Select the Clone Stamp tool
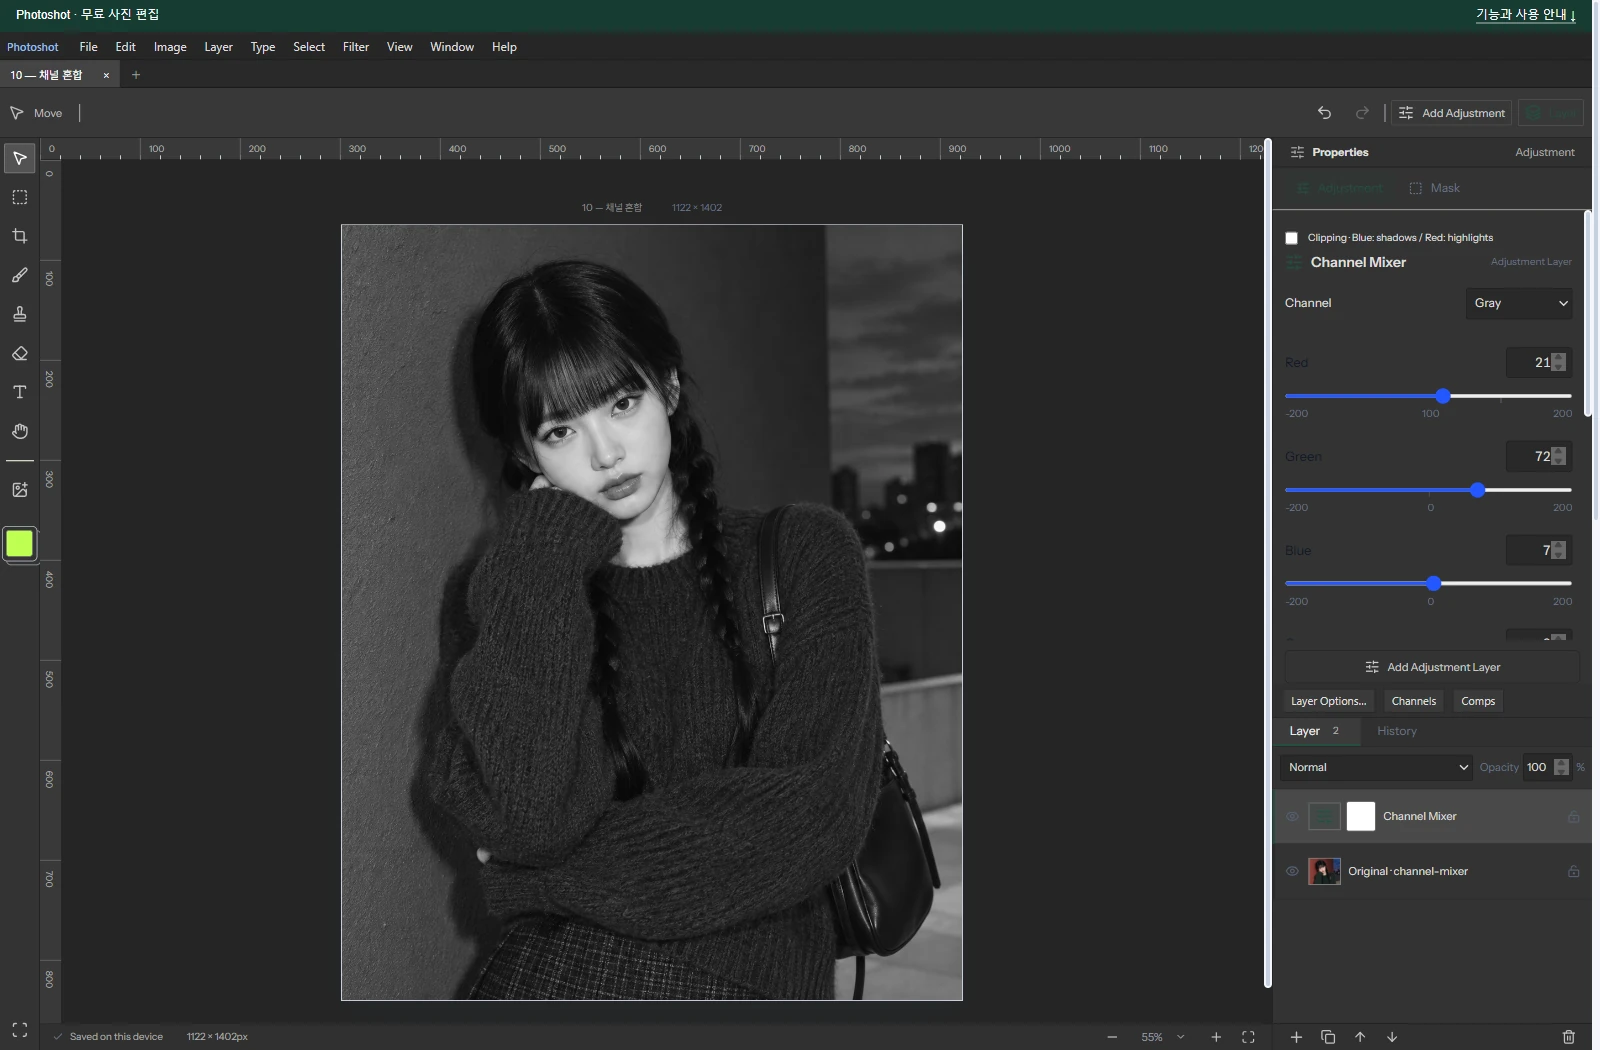This screenshot has height=1050, width=1600. pyautogui.click(x=19, y=314)
